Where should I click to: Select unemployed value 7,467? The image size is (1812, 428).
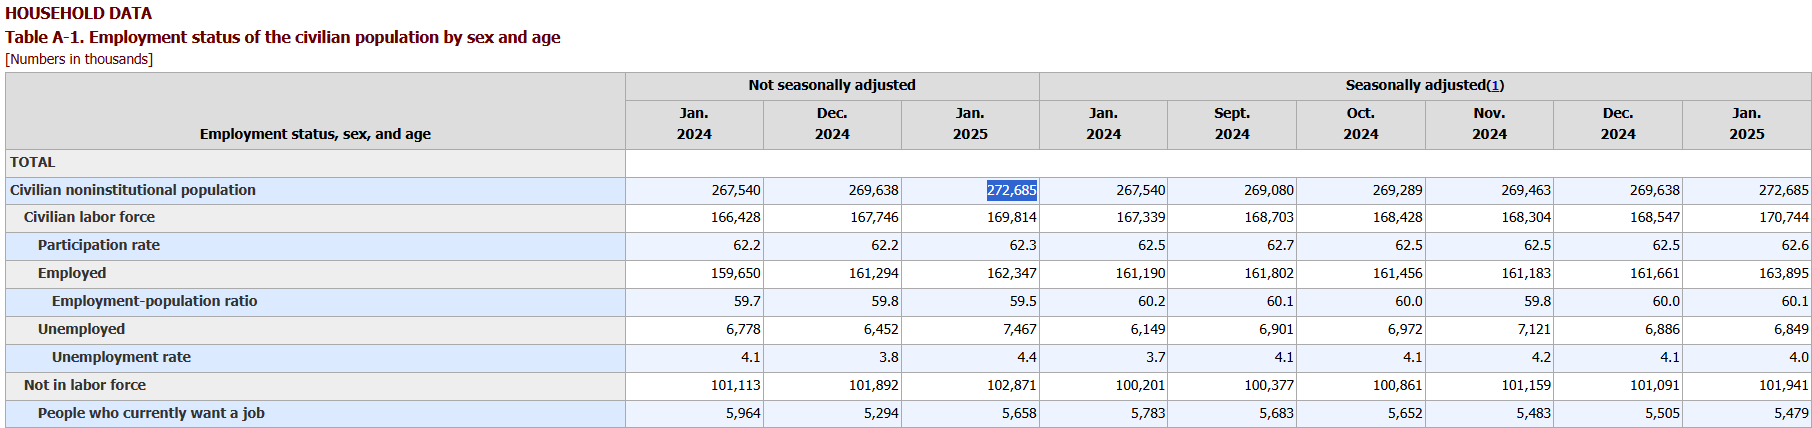(1019, 329)
